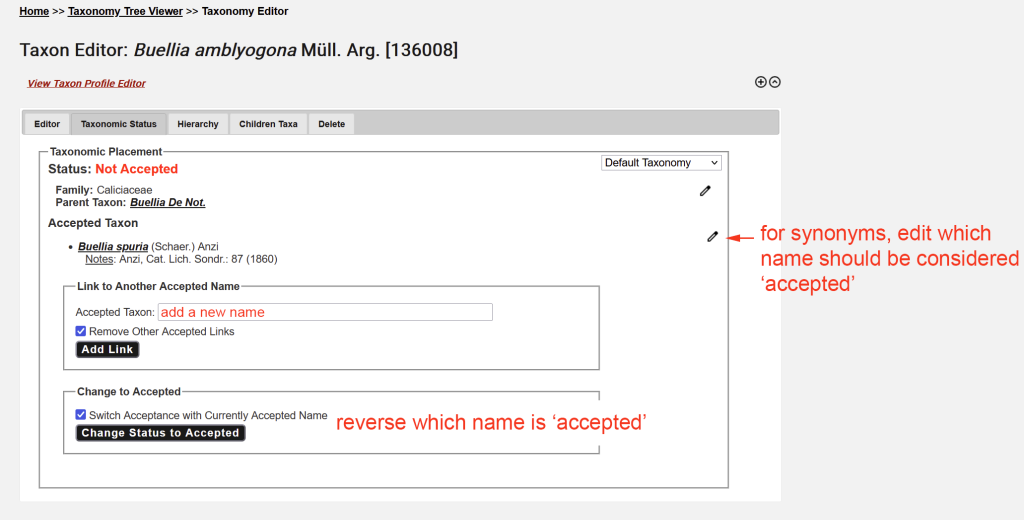Click the collapse-all chevron icon
This screenshot has width=1024, height=520.
[774, 82]
